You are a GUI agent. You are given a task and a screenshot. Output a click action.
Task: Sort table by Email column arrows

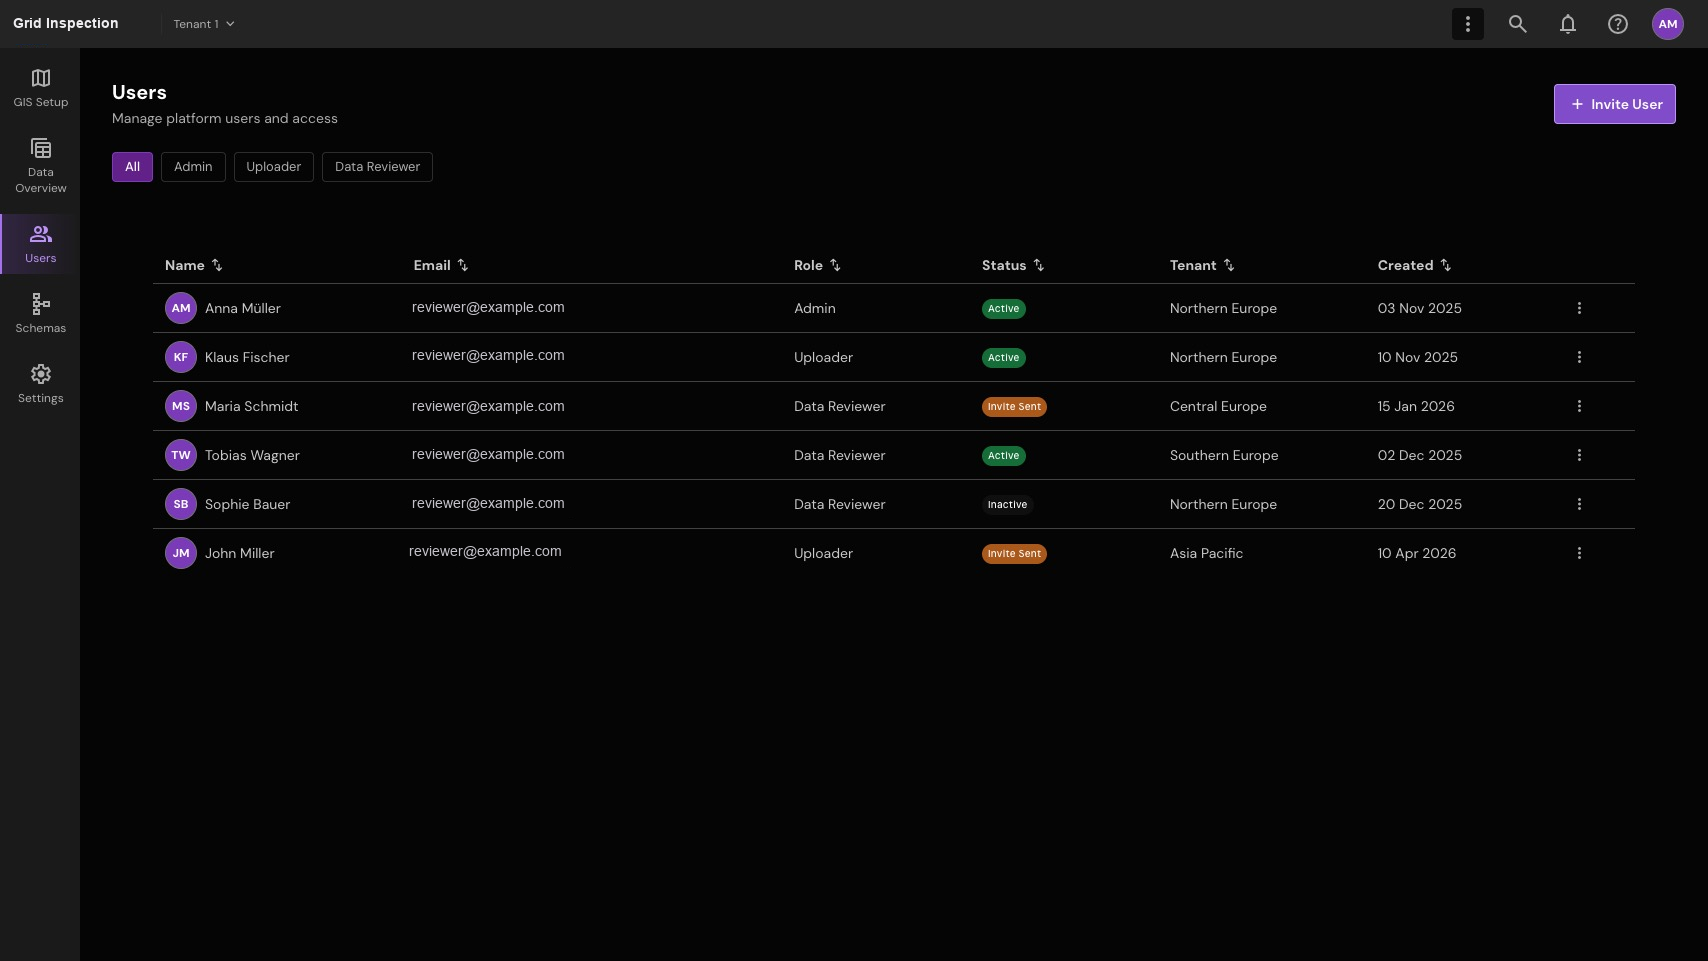pyautogui.click(x=463, y=265)
